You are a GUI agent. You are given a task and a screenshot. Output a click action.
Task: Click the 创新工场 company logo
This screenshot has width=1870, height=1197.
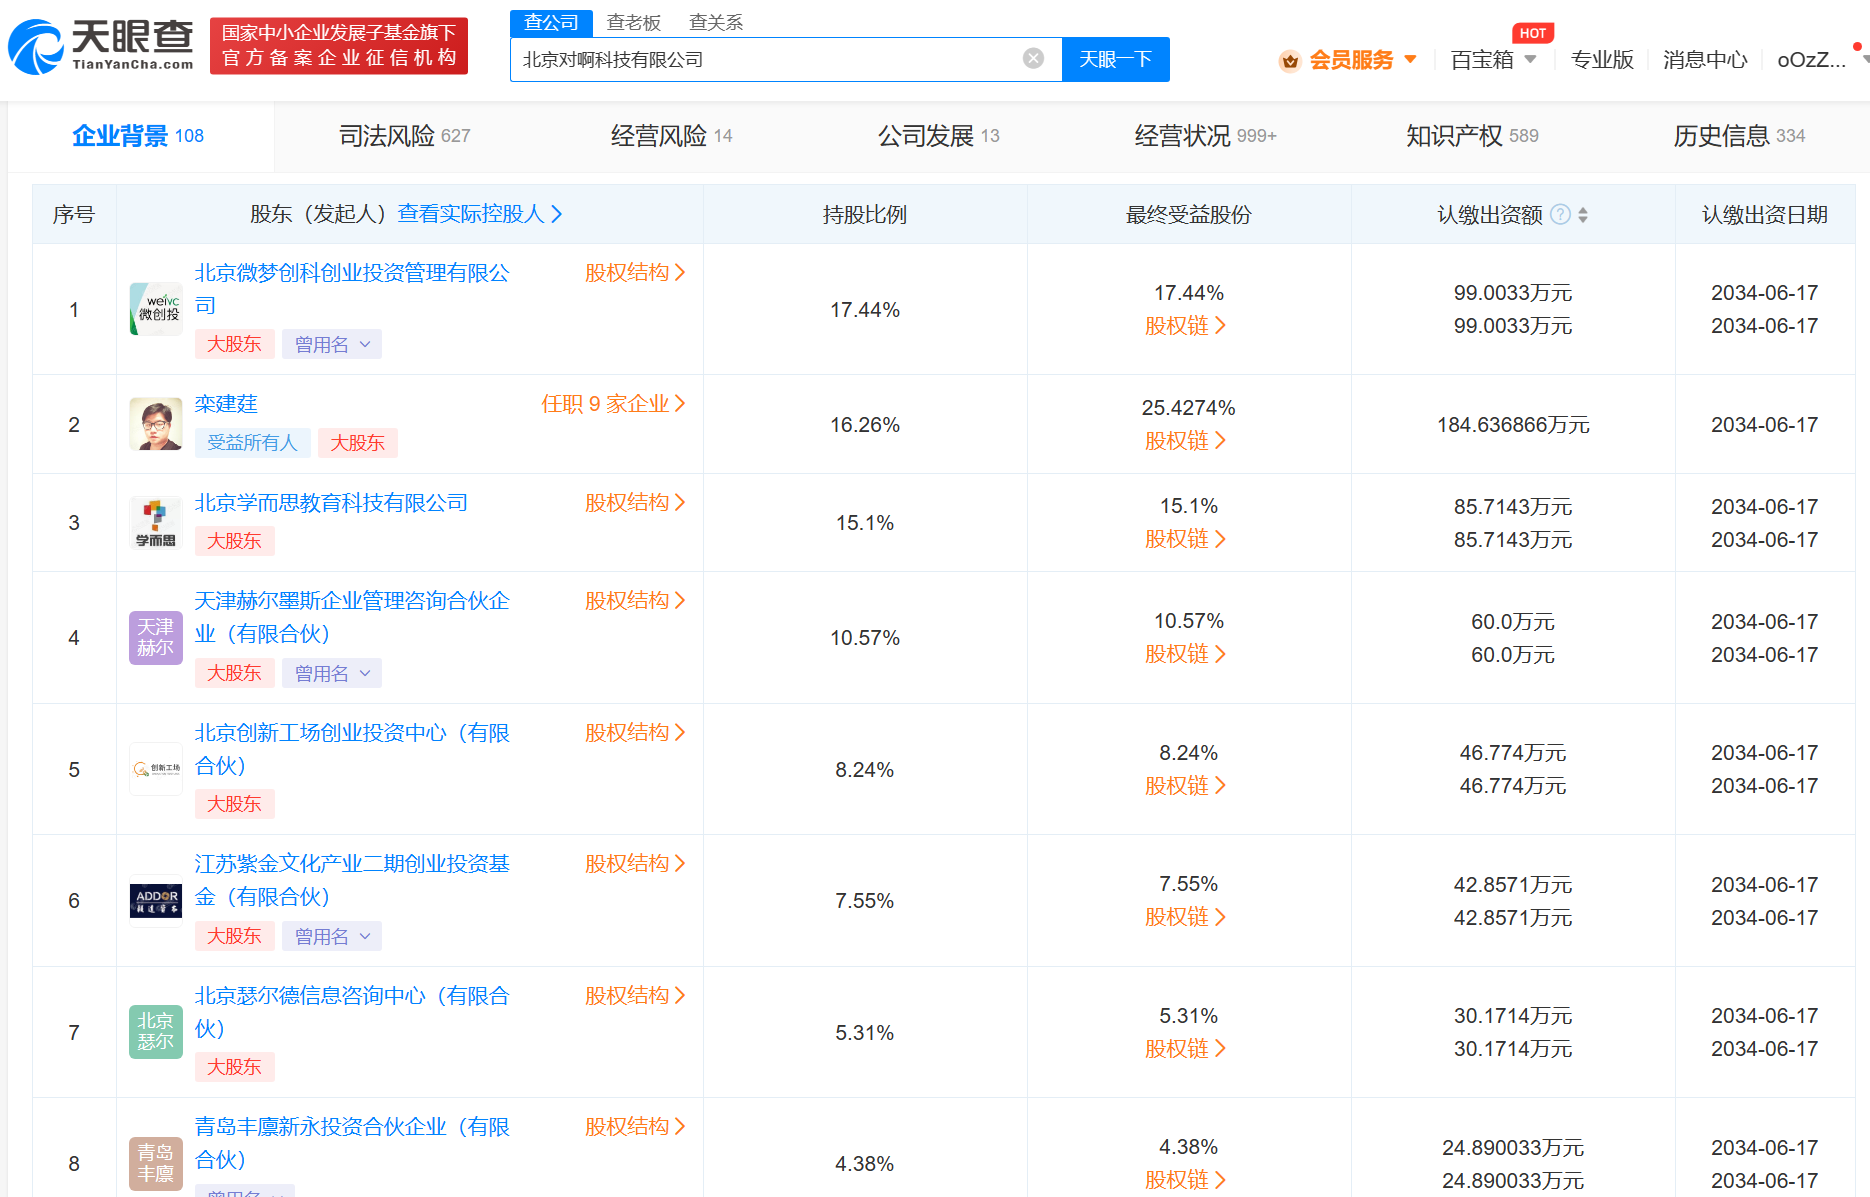(156, 769)
